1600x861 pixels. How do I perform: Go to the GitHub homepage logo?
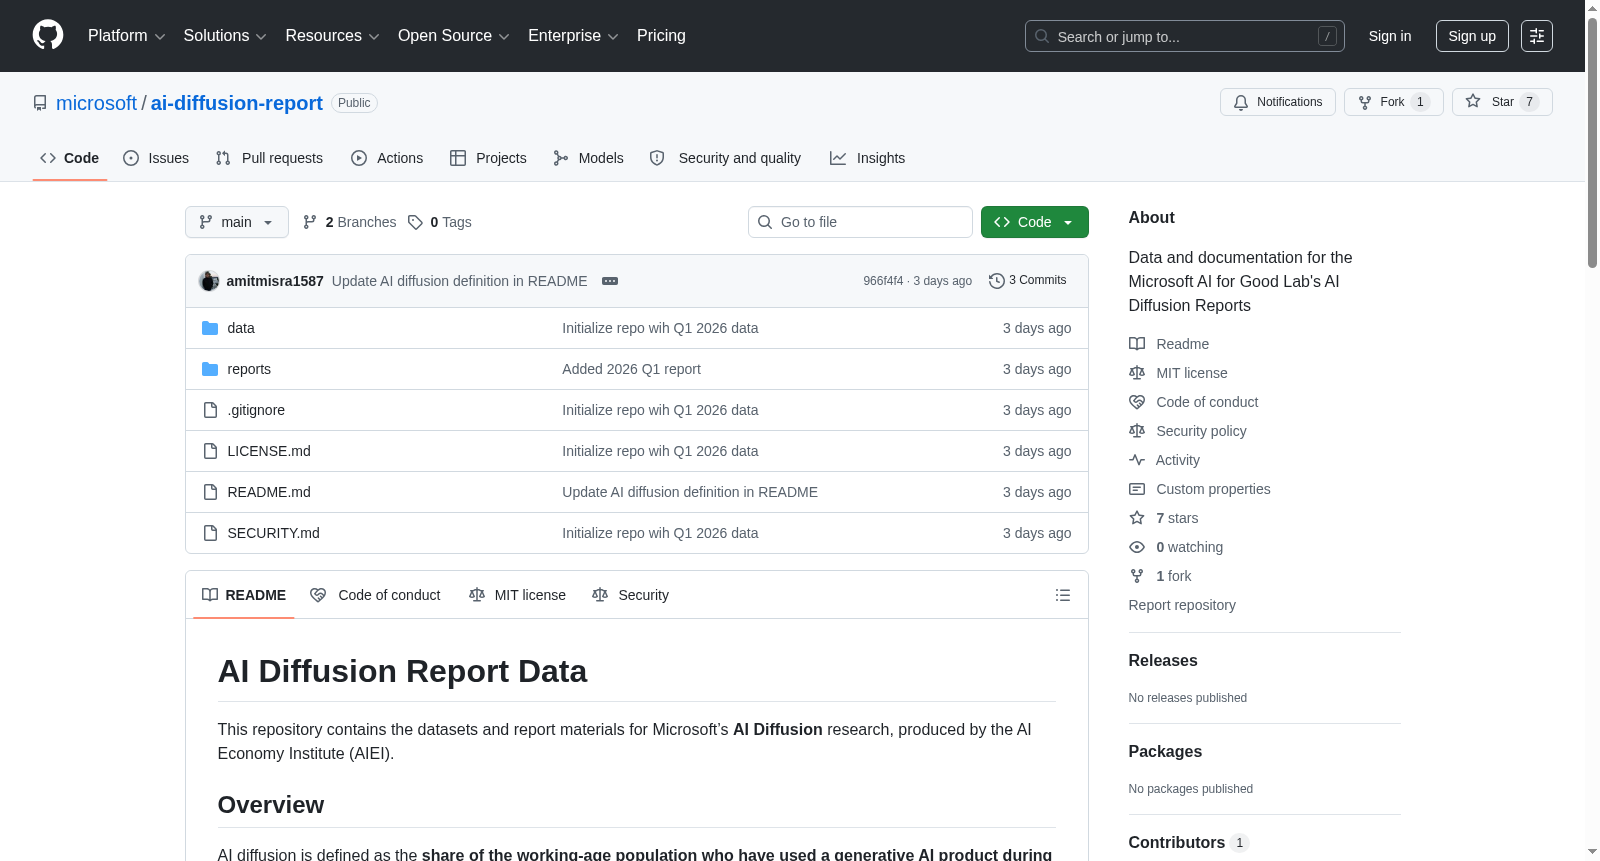48,35
